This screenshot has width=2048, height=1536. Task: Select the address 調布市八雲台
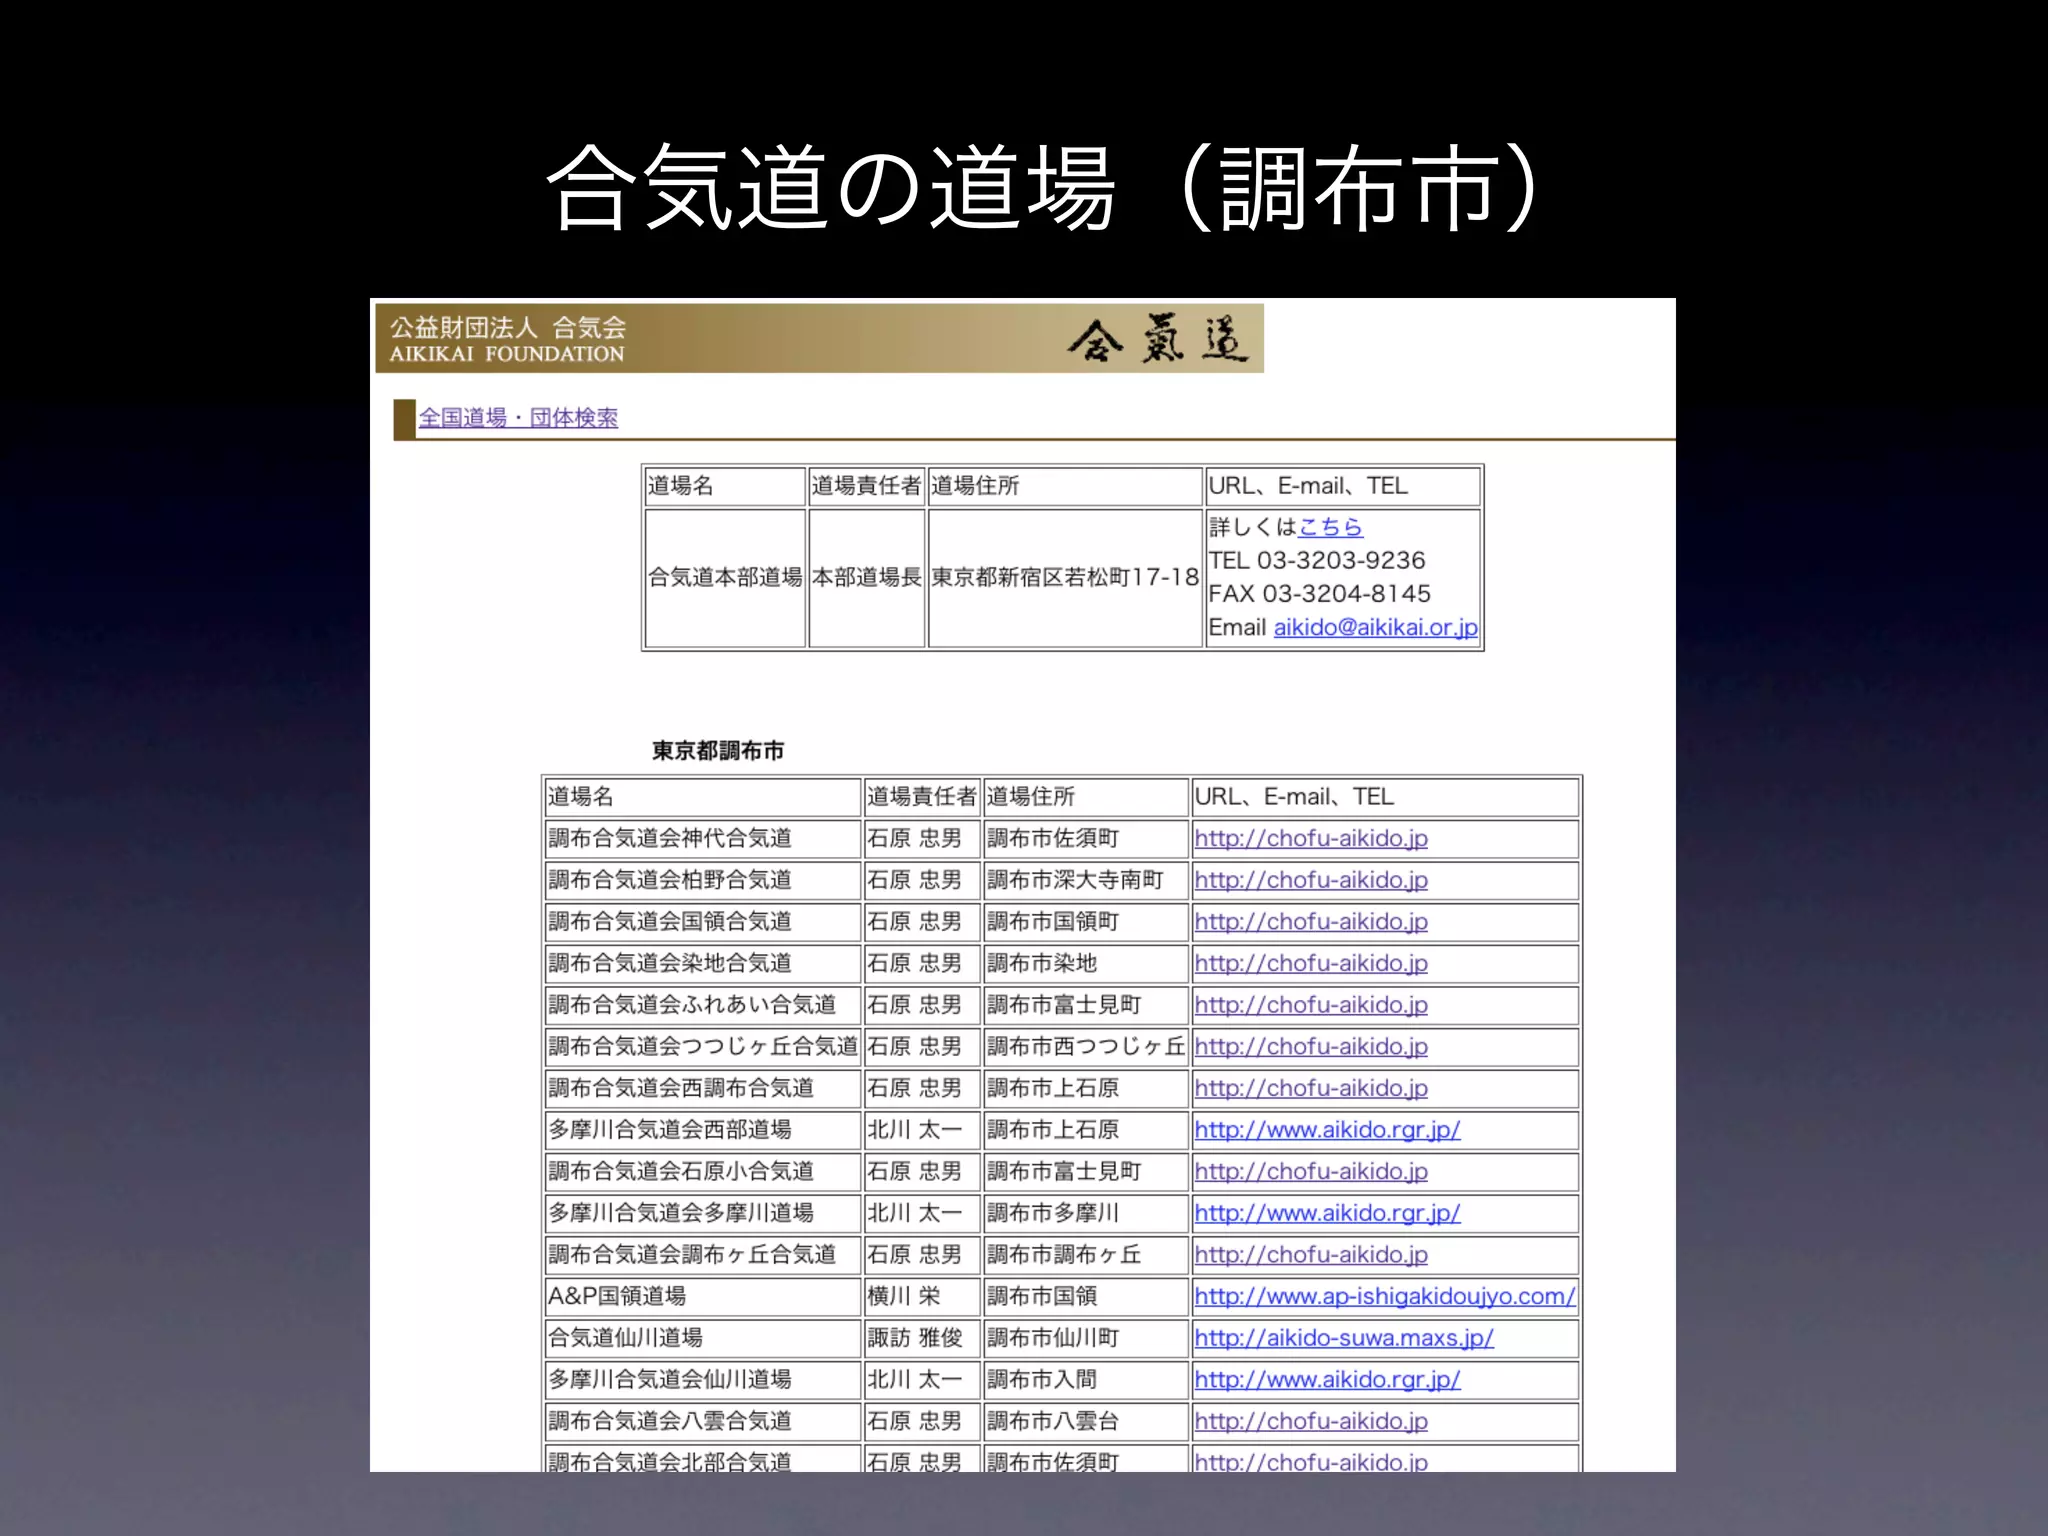click(x=1054, y=1422)
